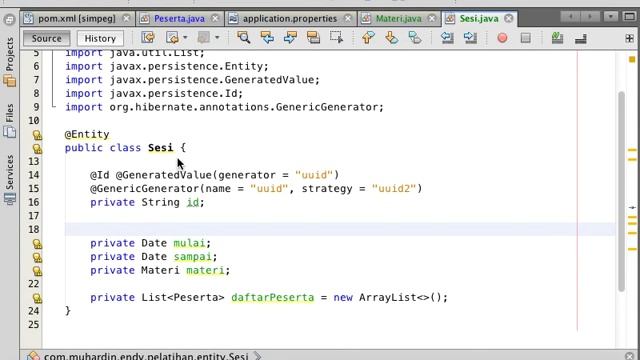The height and width of the screenshot is (360, 640).
Task: Select the Sesi.java tab
Action: tap(479, 19)
